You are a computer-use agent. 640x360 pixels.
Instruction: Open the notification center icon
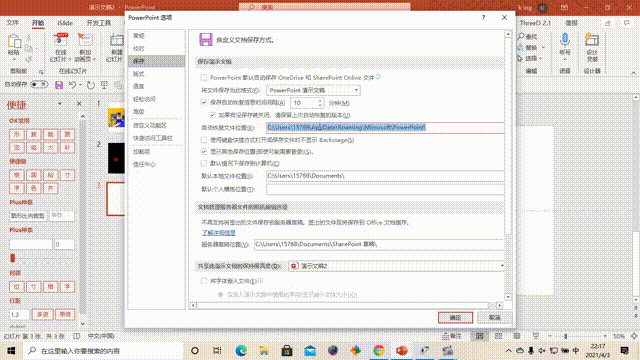pos(624,350)
